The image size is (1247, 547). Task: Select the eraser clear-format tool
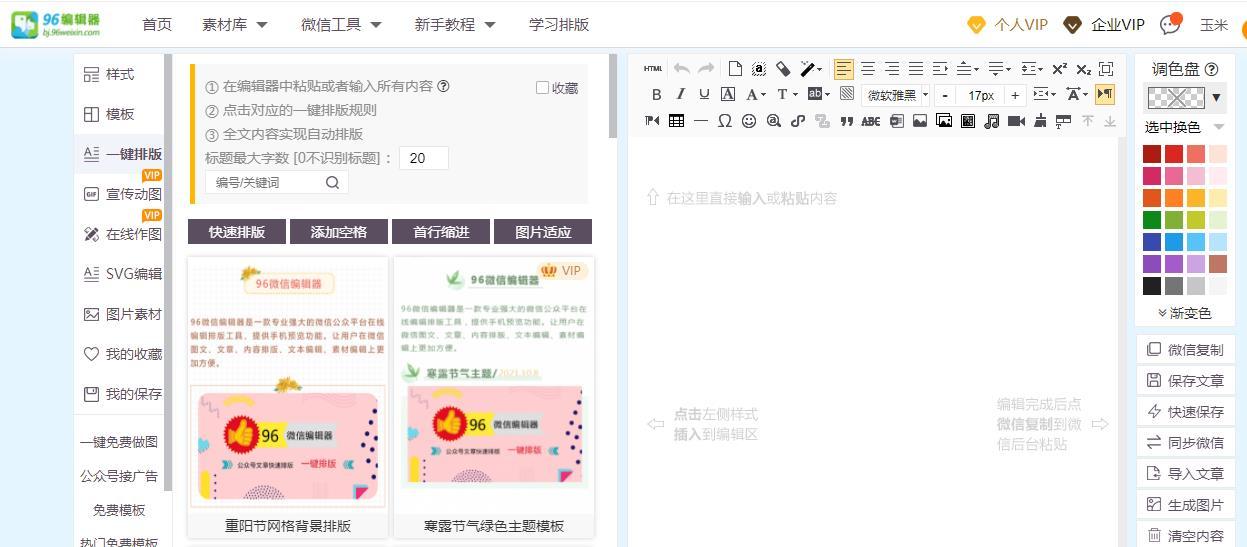(783, 69)
